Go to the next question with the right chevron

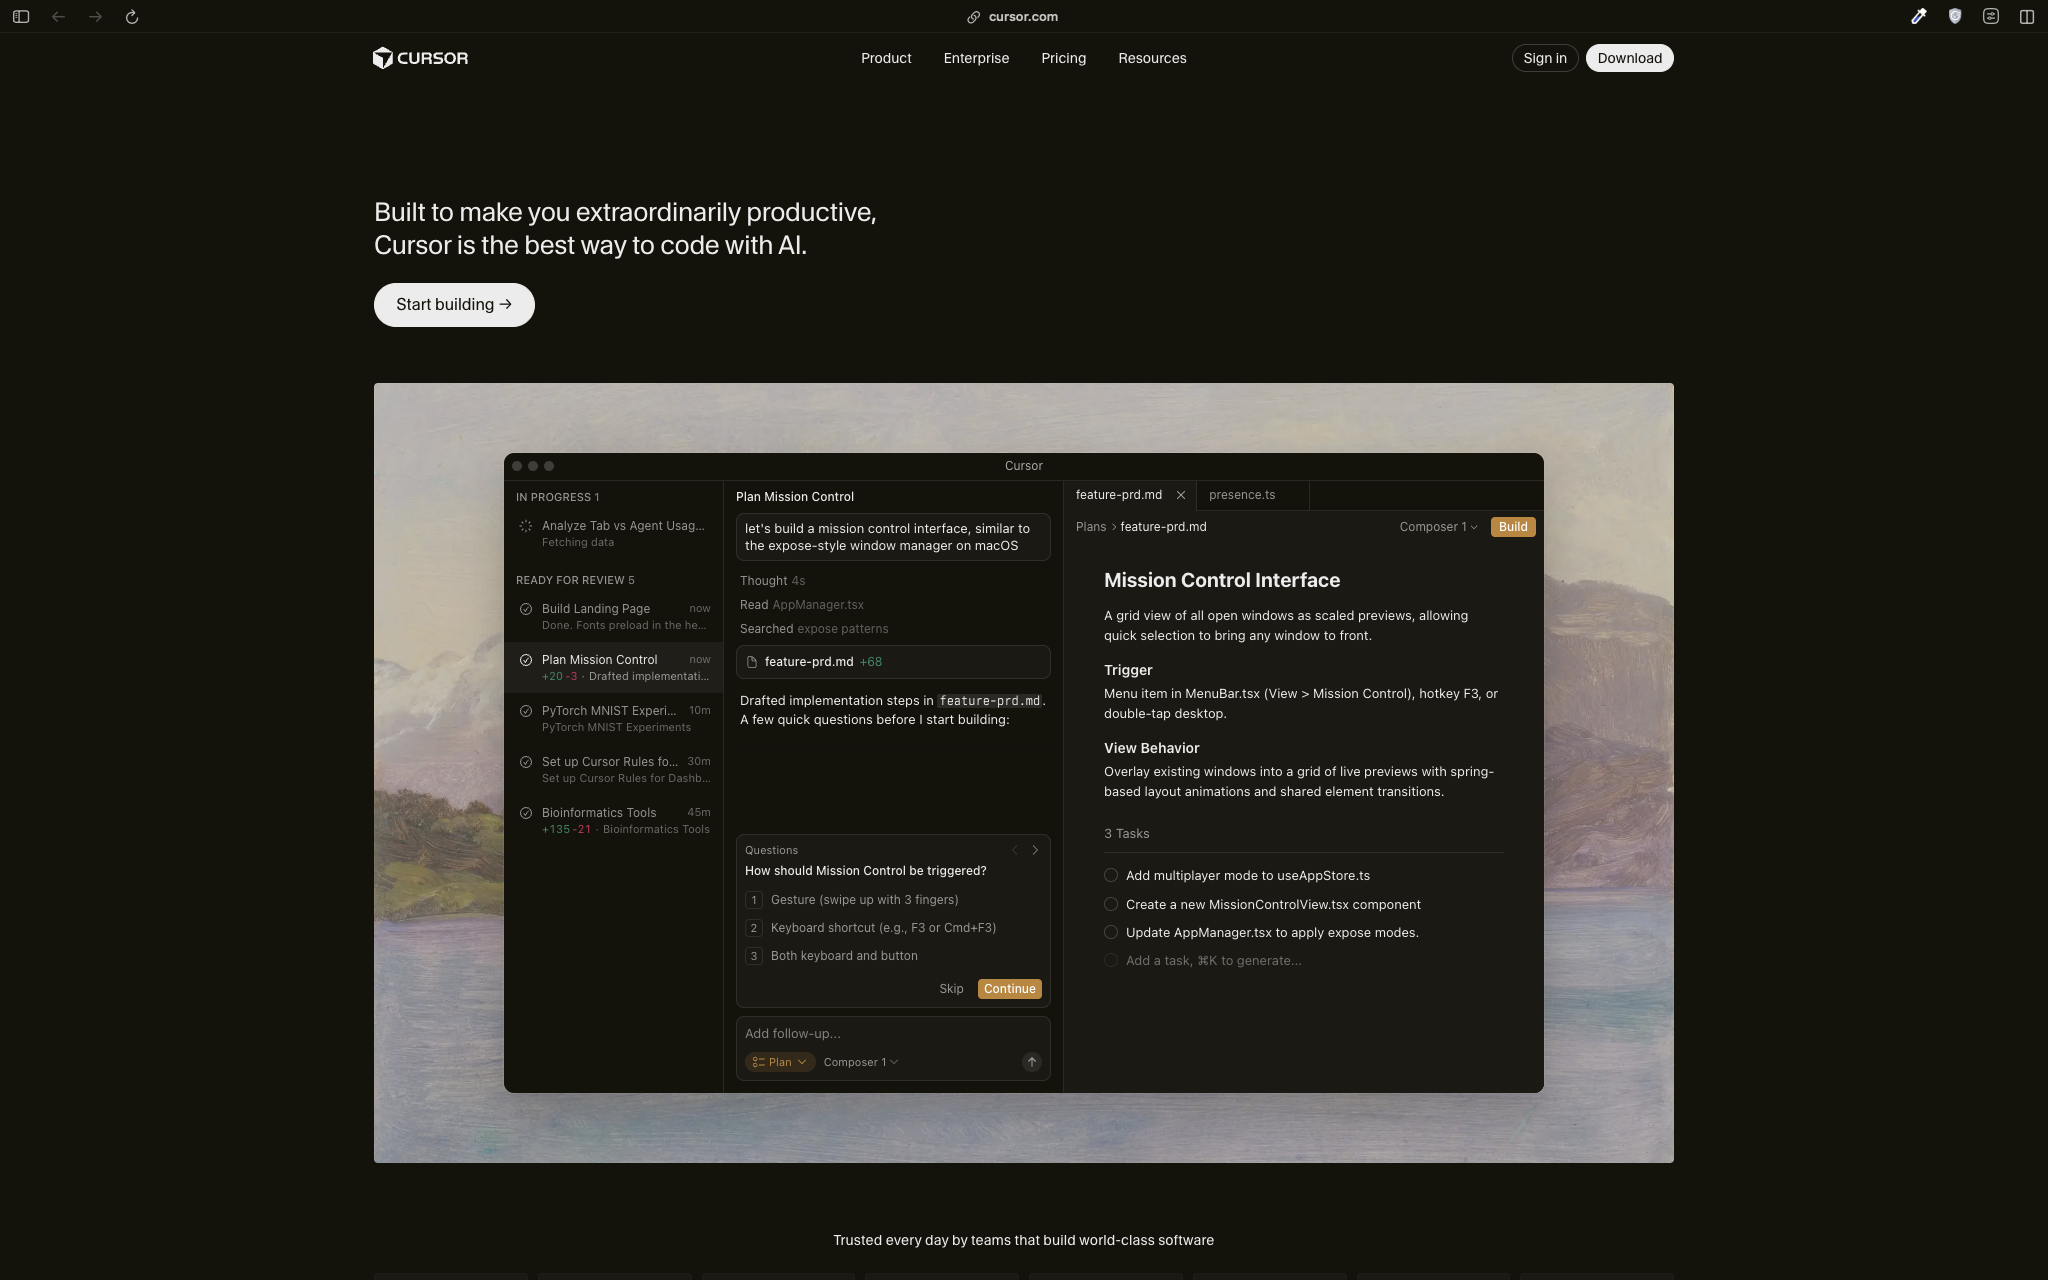coord(1035,850)
